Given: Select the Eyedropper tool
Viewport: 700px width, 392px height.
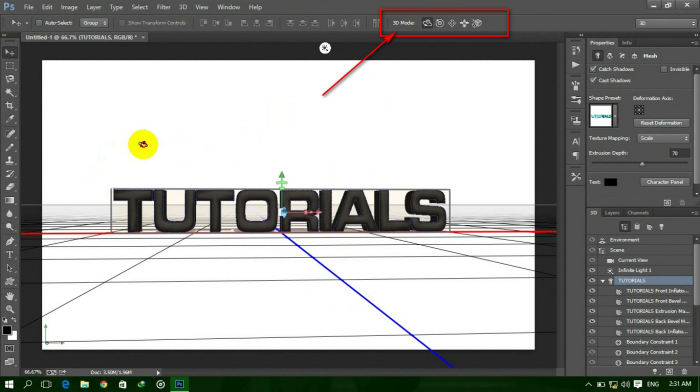Looking at the screenshot, I should 9,119.
